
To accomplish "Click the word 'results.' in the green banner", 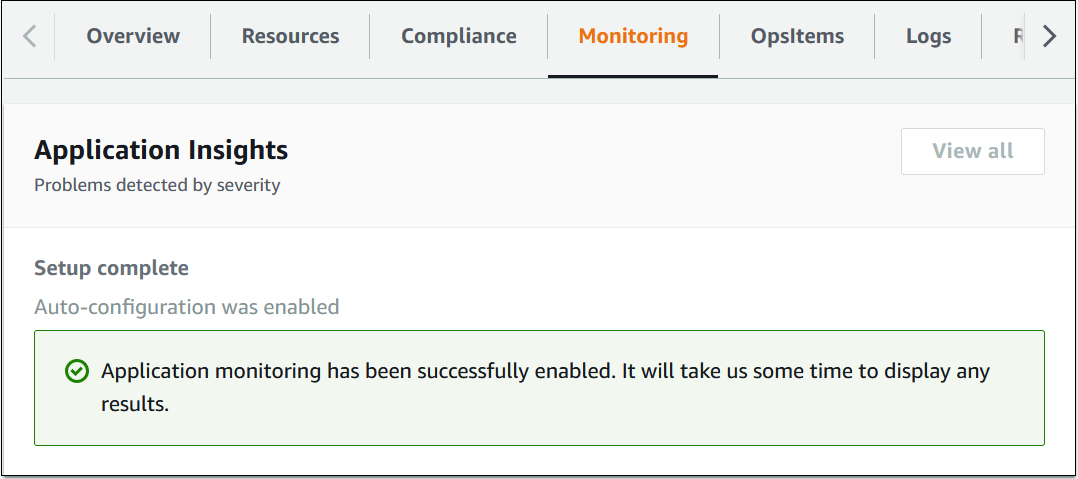I will [135, 405].
